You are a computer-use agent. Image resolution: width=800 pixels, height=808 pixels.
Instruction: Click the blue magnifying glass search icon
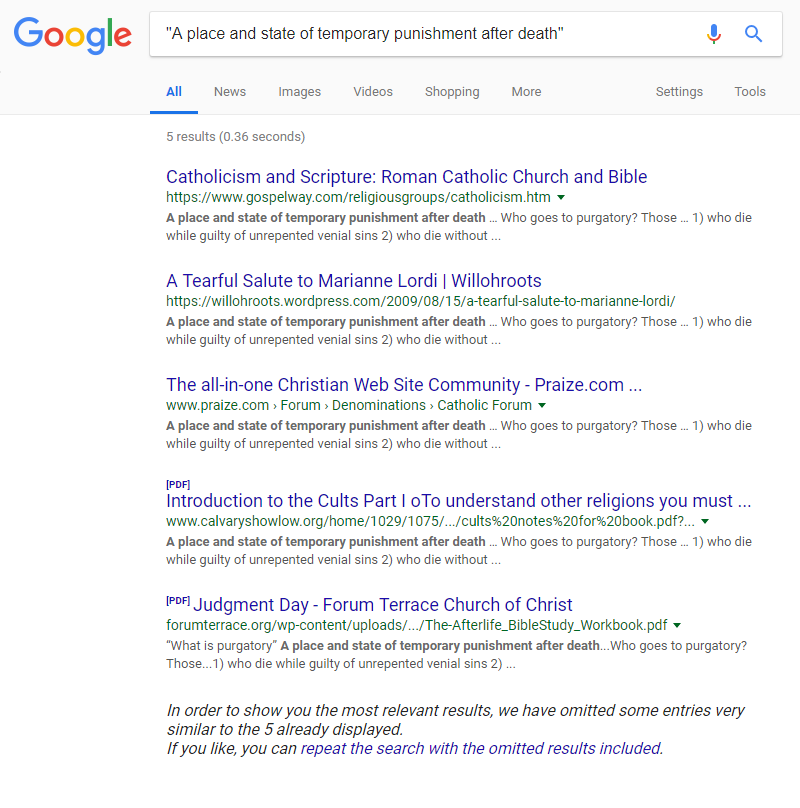[x=754, y=35]
